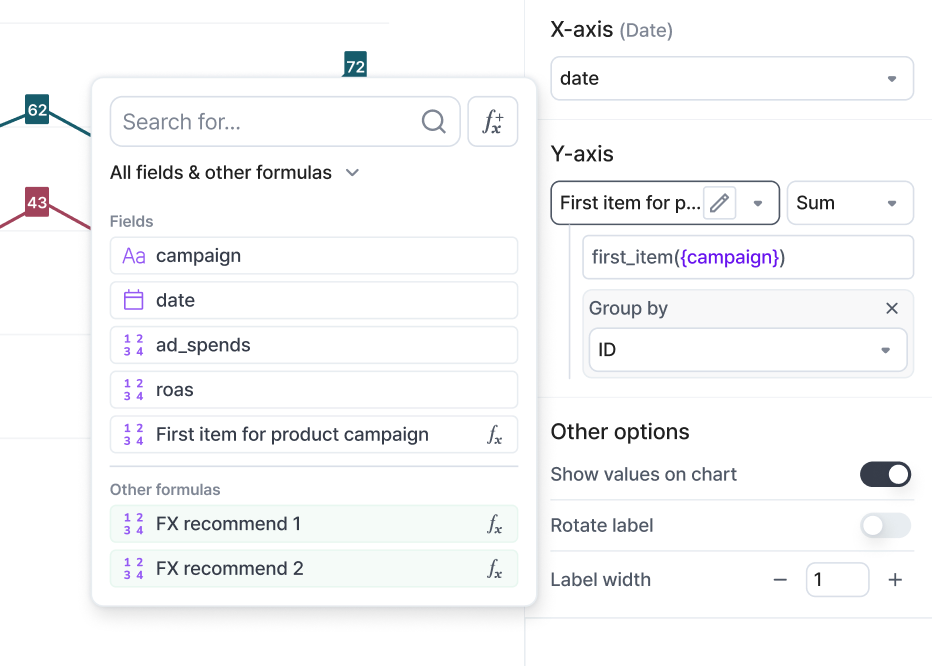This screenshot has height=666, width=932.
Task: Remove the Group by section with X
Action: click(x=892, y=308)
